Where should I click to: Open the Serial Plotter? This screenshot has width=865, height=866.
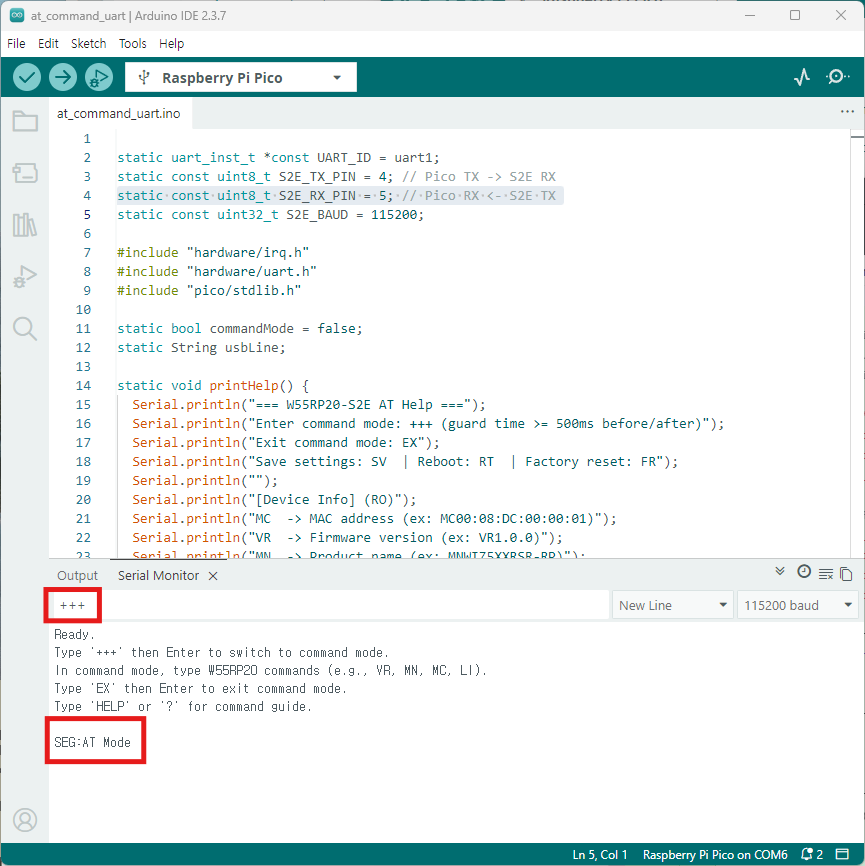(x=802, y=77)
